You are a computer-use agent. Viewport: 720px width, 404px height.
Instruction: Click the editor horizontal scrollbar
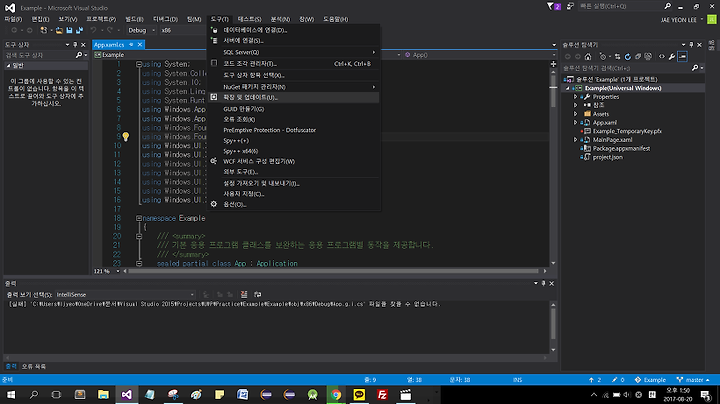click(335, 271)
